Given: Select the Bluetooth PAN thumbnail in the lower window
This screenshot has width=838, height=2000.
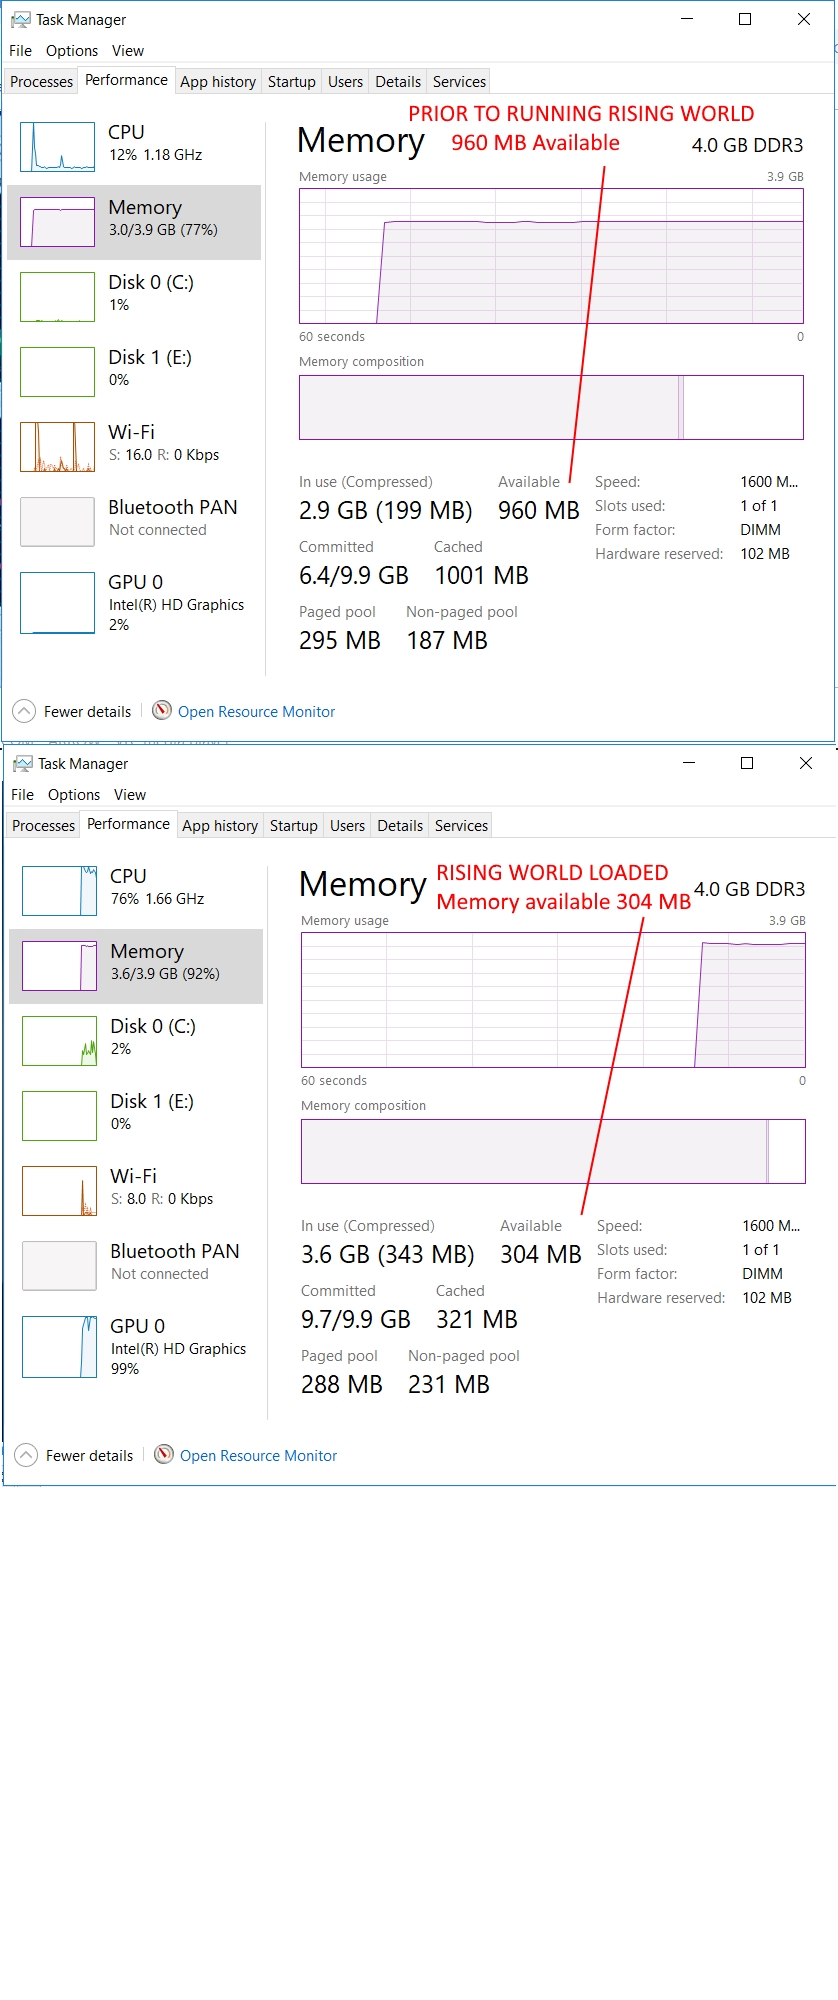Looking at the screenshot, I should click(59, 1265).
